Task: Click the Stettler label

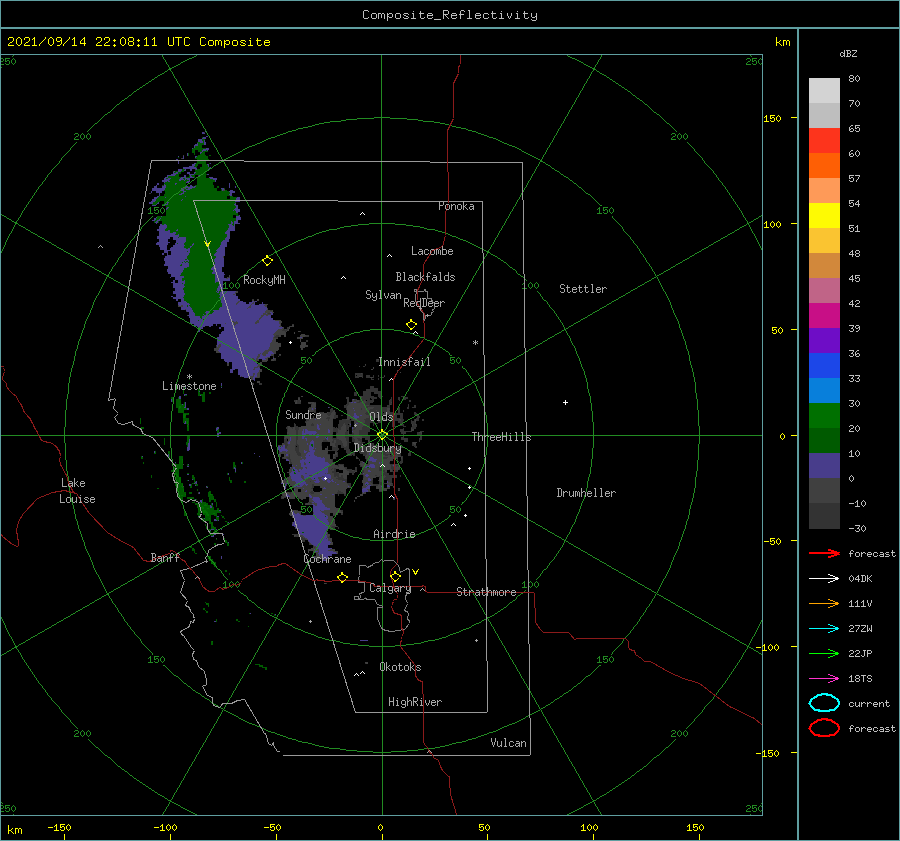Action: point(583,289)
